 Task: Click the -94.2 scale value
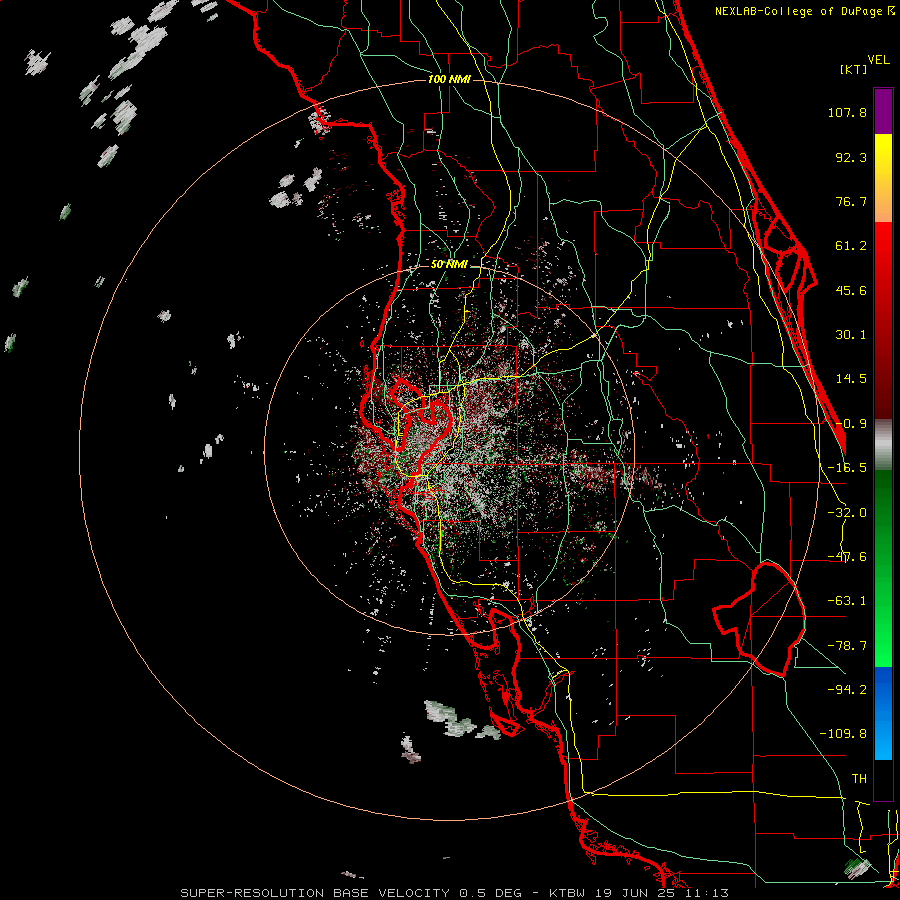point(847,689)
